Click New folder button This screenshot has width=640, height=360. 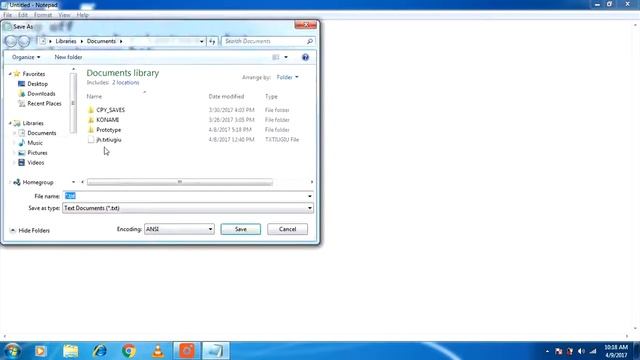pyautogui.click(x=68, y=57)
